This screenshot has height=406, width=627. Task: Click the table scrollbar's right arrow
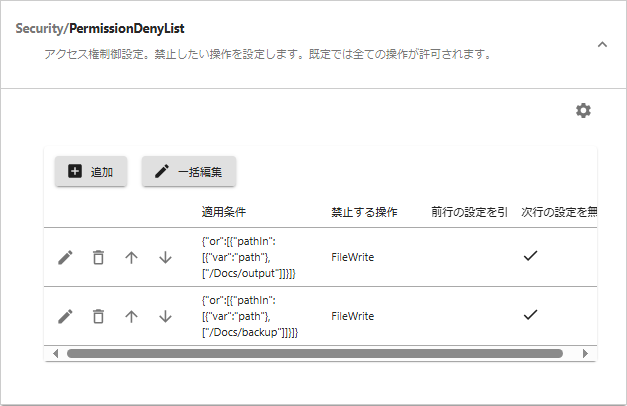point(585,353)
